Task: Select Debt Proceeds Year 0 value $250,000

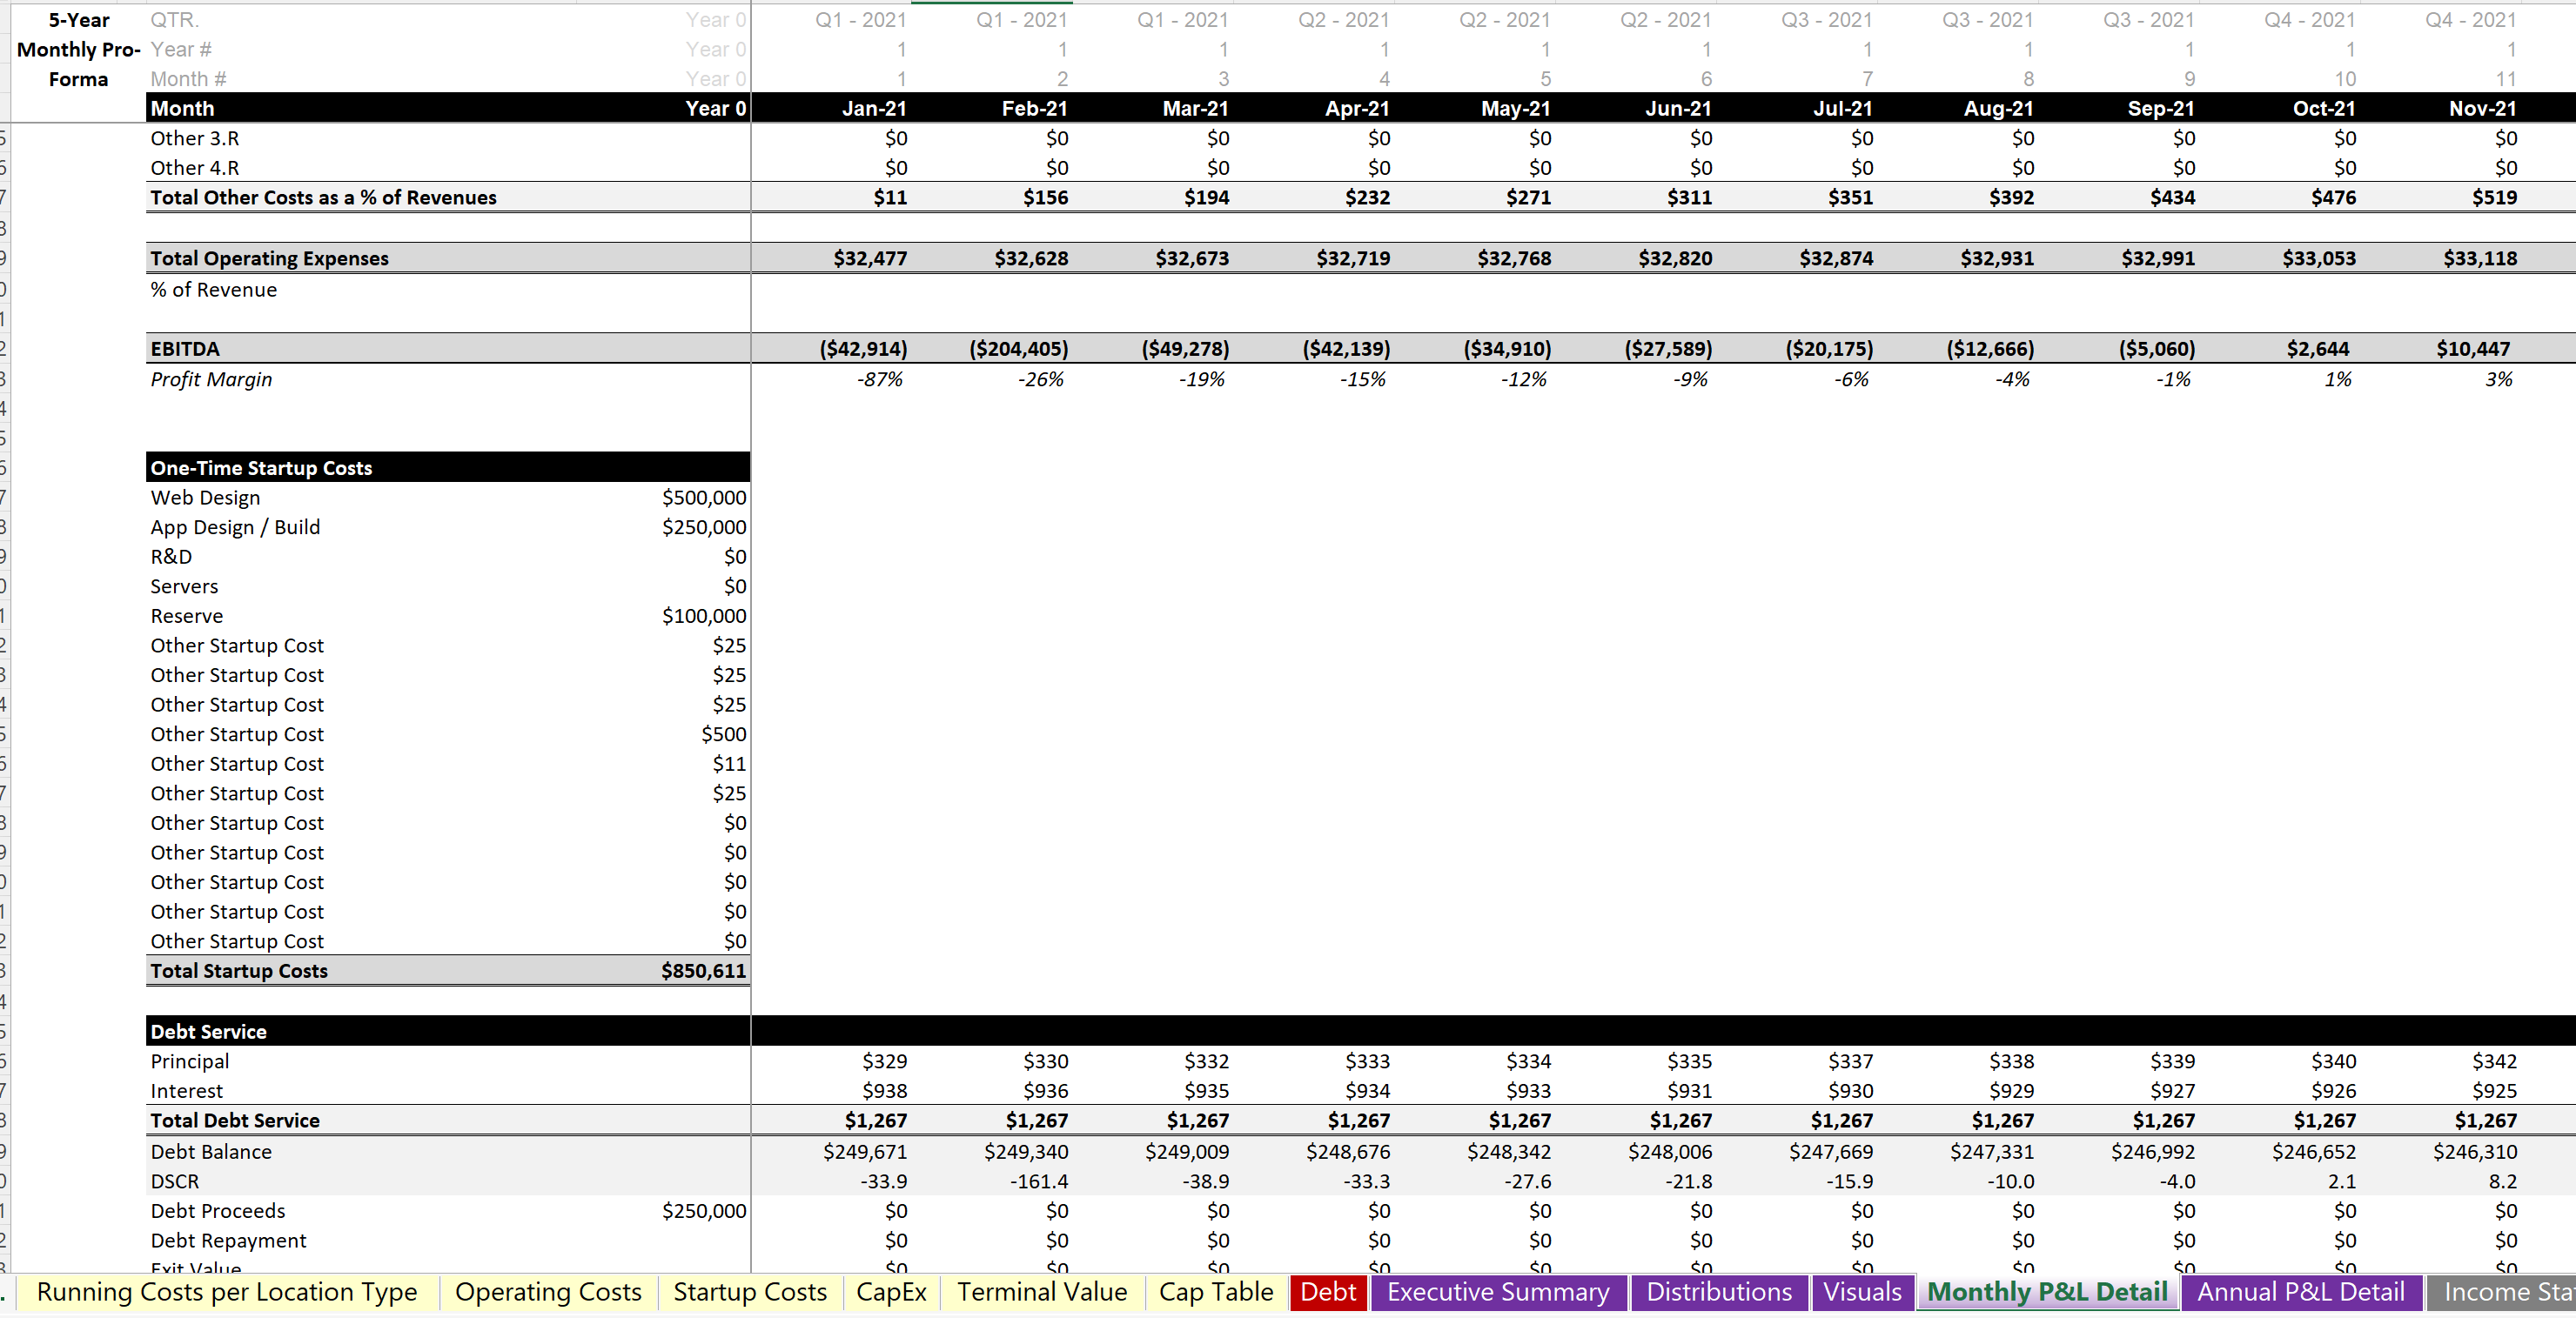Action: pyautogui.click(x=703, y=1211)
